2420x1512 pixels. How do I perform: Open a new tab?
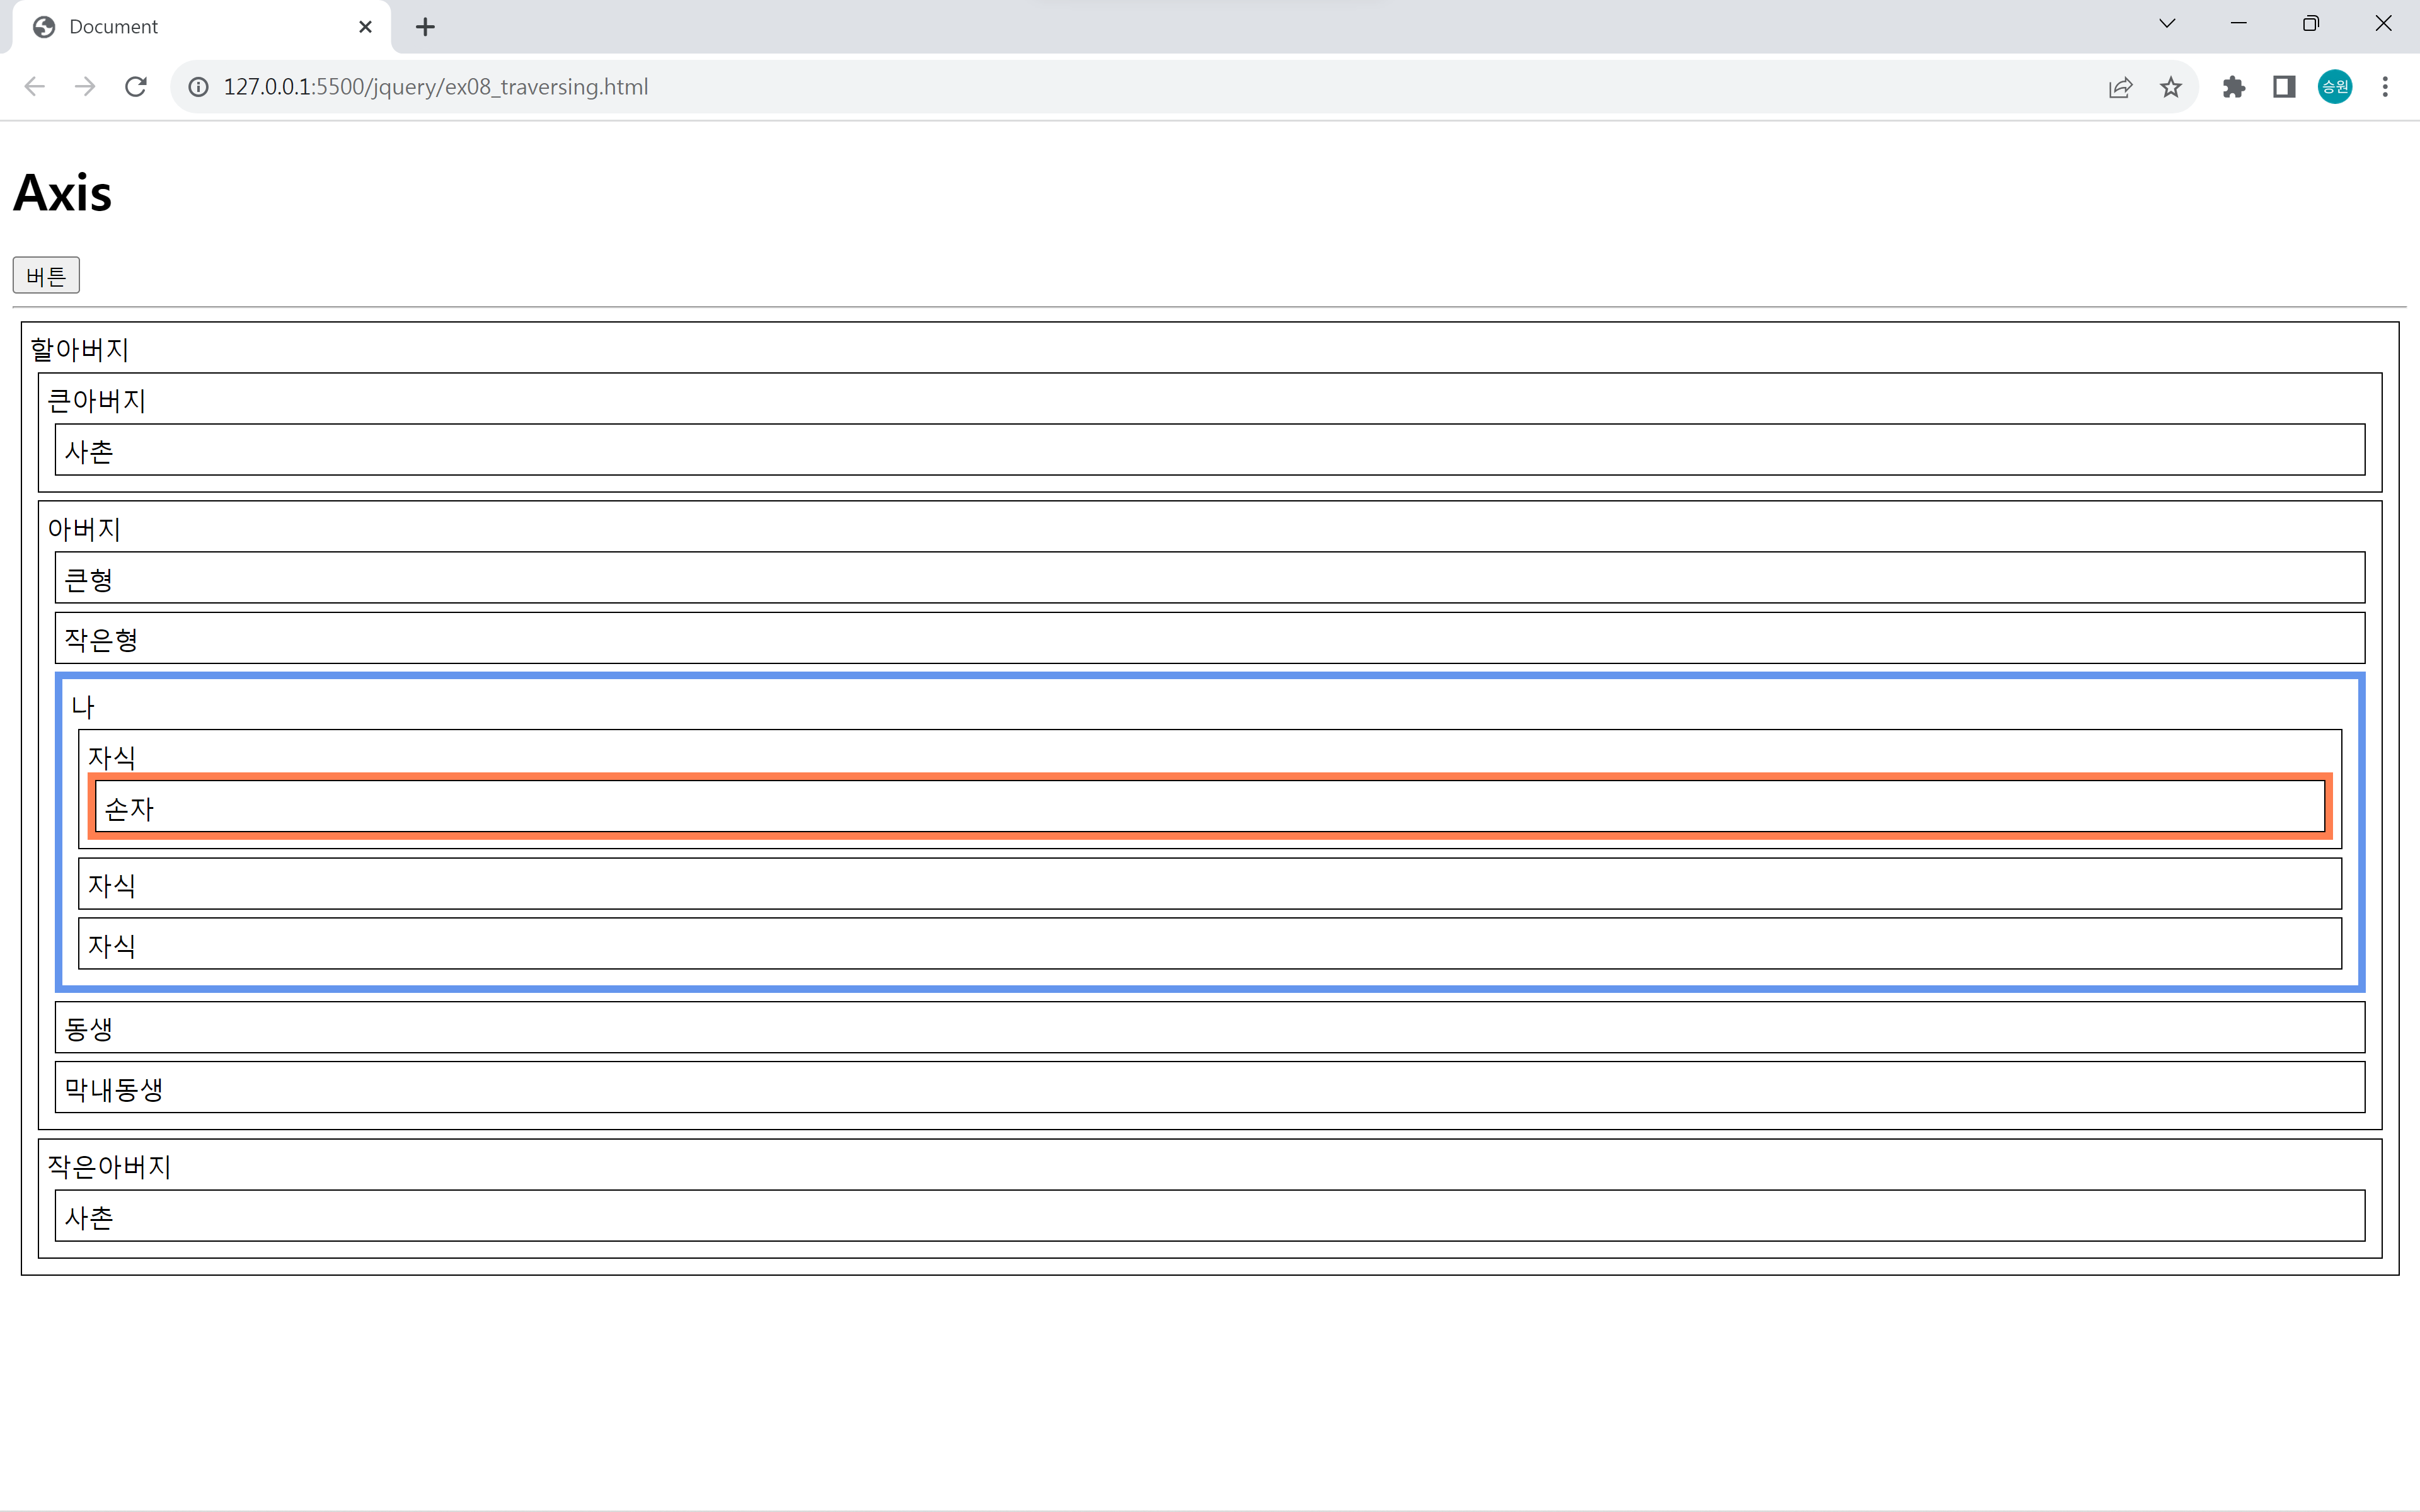pyautogui.click(x=425, y=27)
